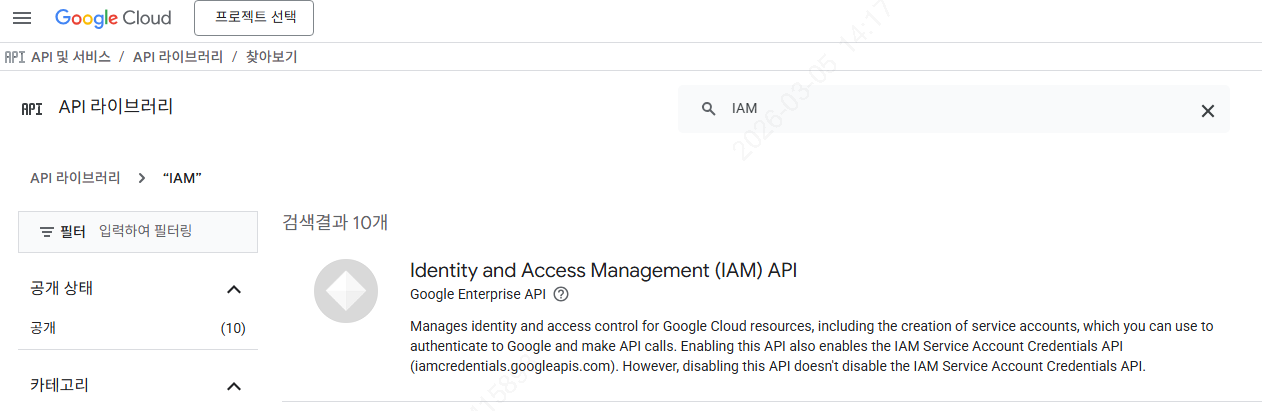
Task: Click the API icon beside the API 라이브러리 page title
Action: point(32,109)
